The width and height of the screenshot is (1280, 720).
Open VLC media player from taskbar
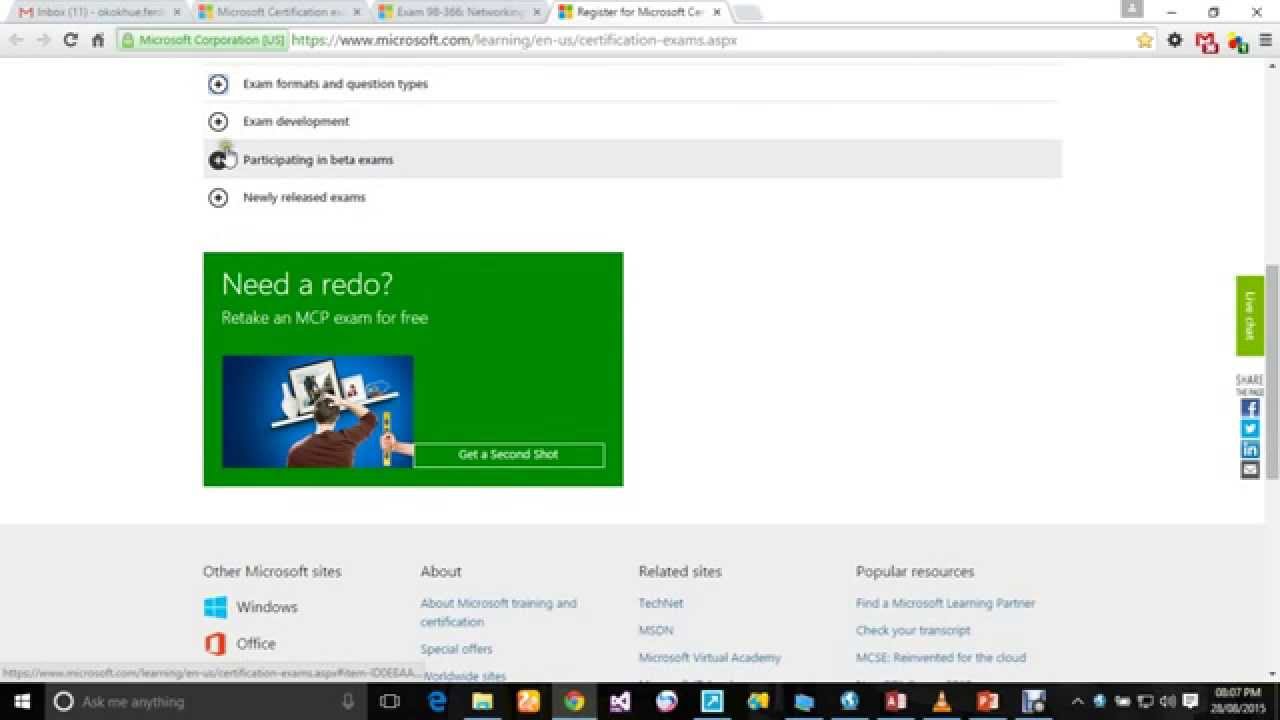point(941,701)
